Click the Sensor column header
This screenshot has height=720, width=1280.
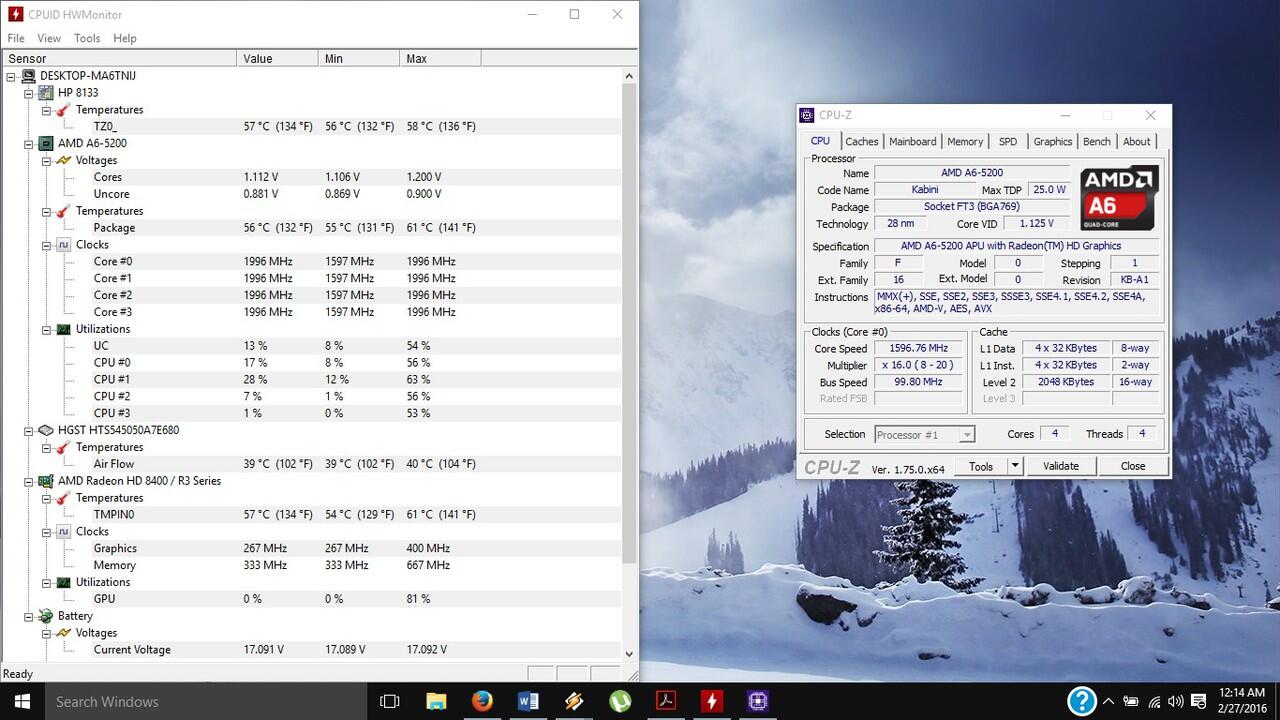[120, 59]
